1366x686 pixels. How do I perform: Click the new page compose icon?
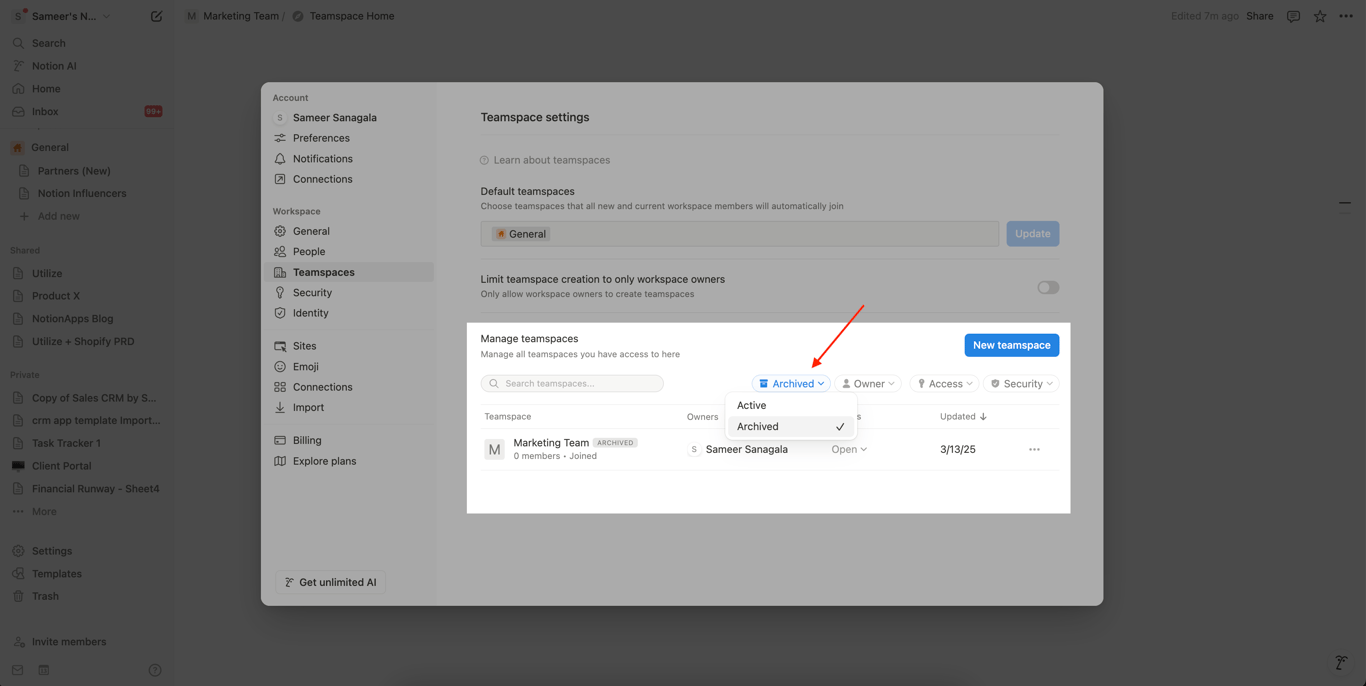pos(157,16)
